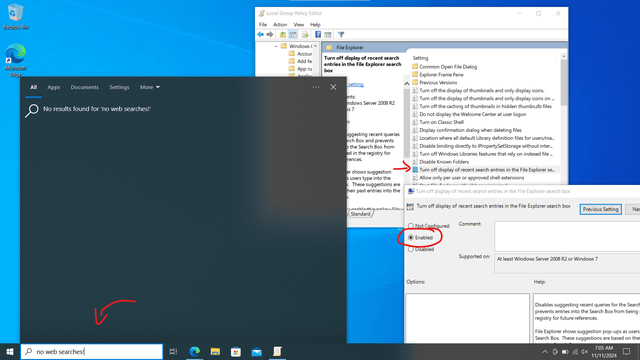
Task: Select the Enabled radio button
Action: [411, 238]
